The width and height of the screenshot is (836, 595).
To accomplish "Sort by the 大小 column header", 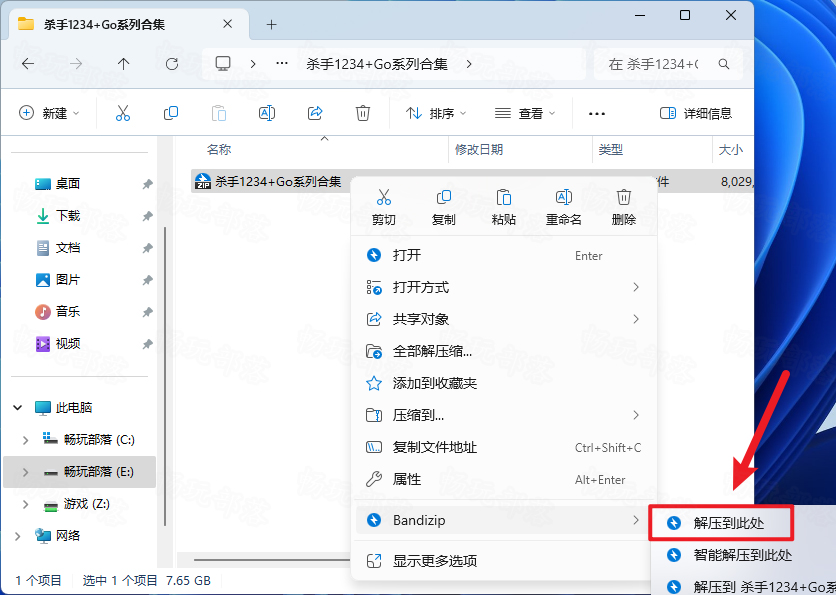I will (x=730, y=150).
